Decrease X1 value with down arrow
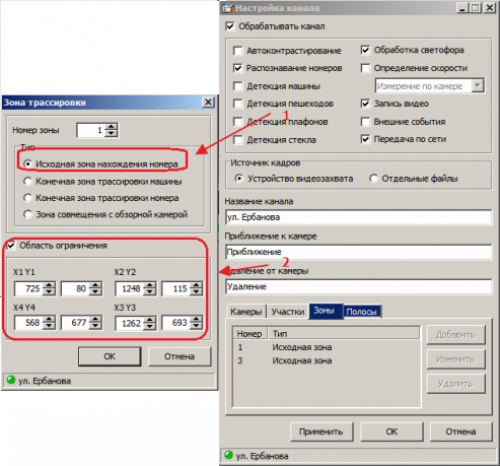Viewport: 500px width, 466px height. (x=49, y=292)
